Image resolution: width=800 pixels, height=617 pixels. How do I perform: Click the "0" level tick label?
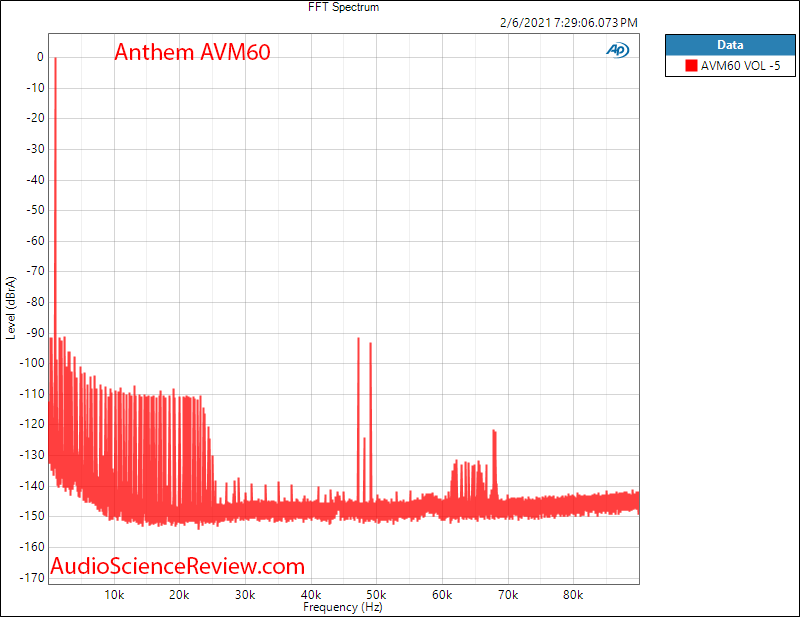click(40, 57)
